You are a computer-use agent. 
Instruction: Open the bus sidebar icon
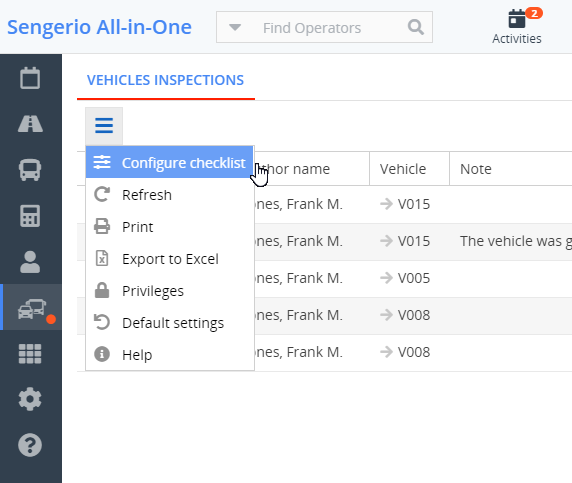coord(30,170)
